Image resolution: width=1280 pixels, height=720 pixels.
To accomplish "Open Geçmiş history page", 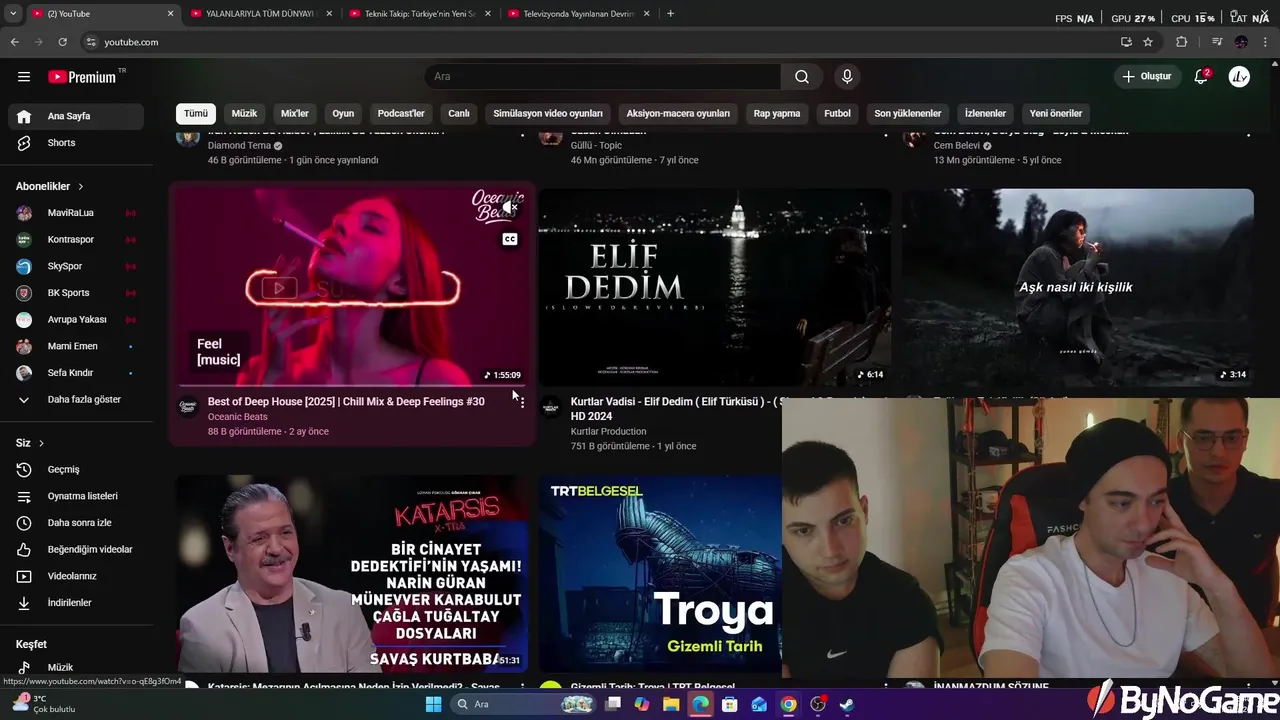I will [x=76, y=470].
